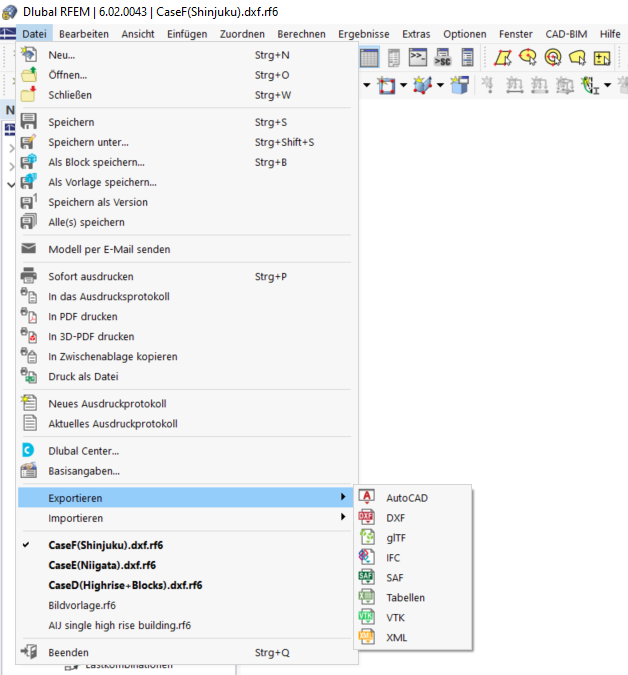Click the Als Block speichern icon
Screen dimensions: 628x675
tap(29, 162)
